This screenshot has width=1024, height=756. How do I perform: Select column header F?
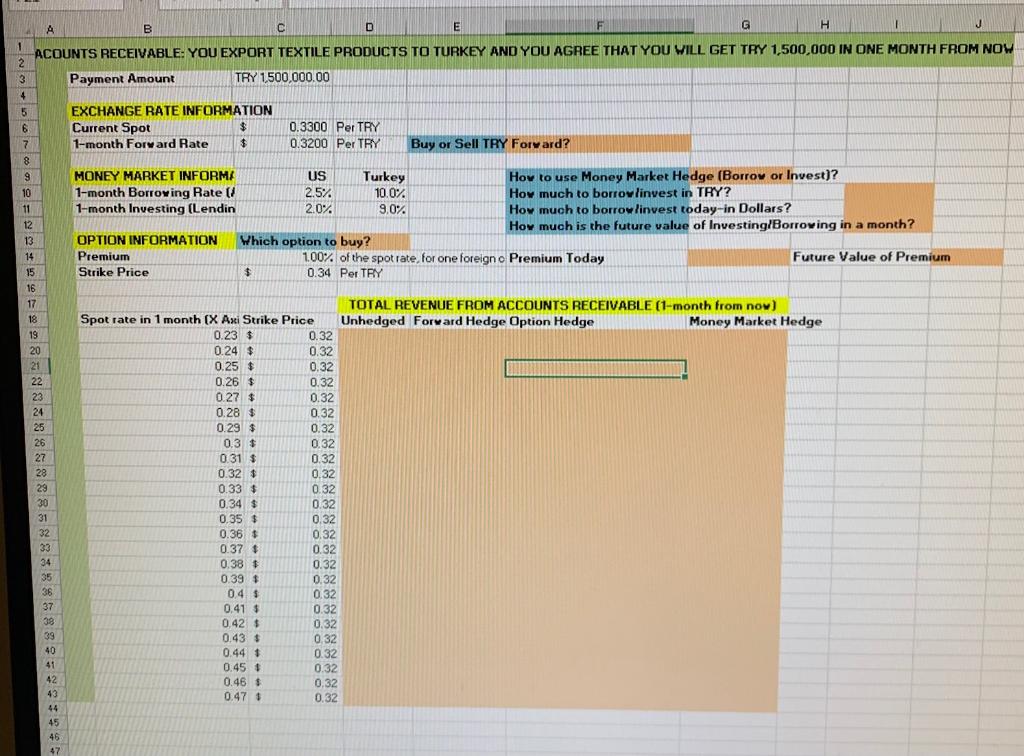[x=599, y=26]
